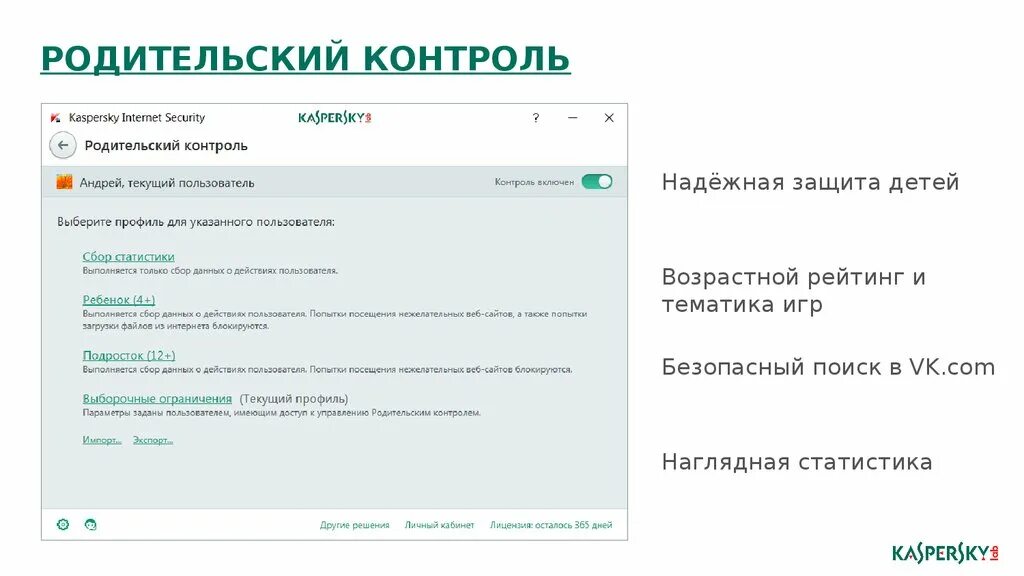Viewport: 1024px width, 576px height.
Task: Open Выборочные ограничения profile
Action: [157, 398]
